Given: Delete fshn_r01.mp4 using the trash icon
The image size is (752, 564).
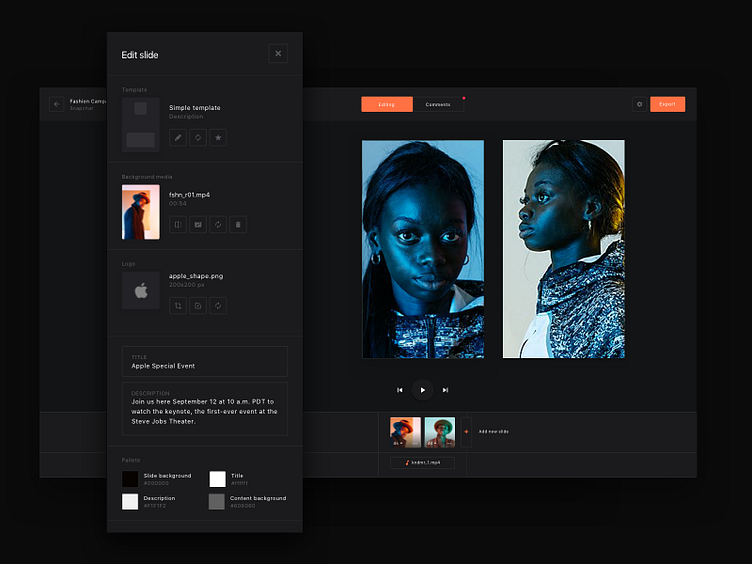Looking at the screenshot, I should (238, 224).
